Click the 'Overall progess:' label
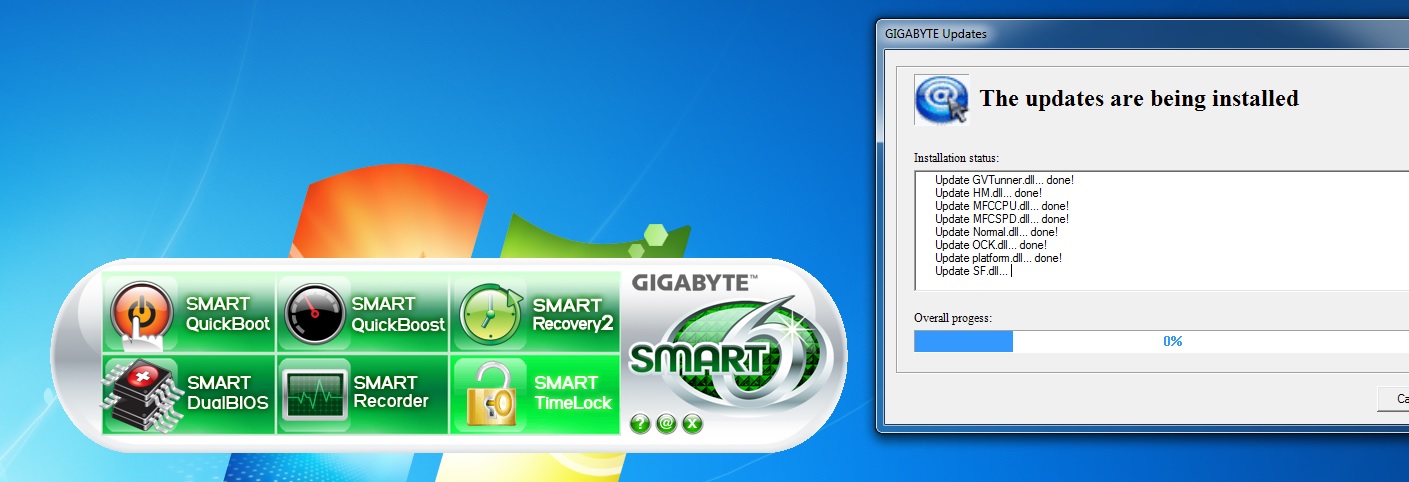This screenshot has width=1409, height=482. 953,317
